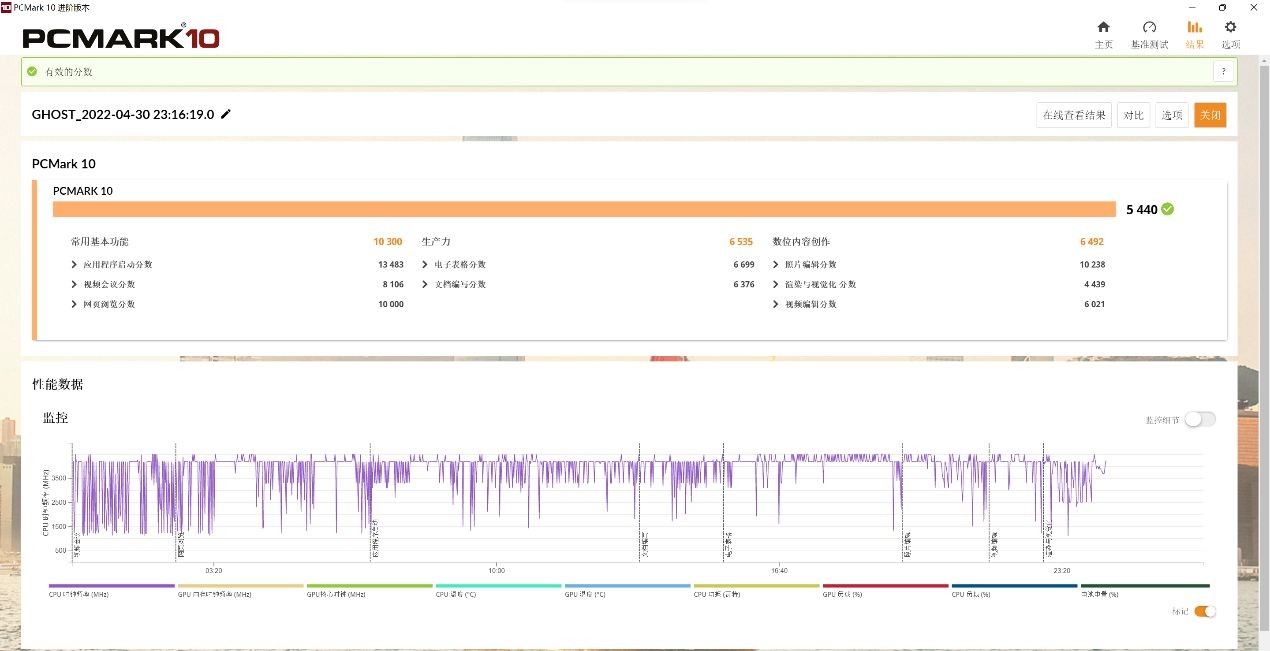Open the 基准测试 benchmark gauge icon

click(x=1149, y=27)
